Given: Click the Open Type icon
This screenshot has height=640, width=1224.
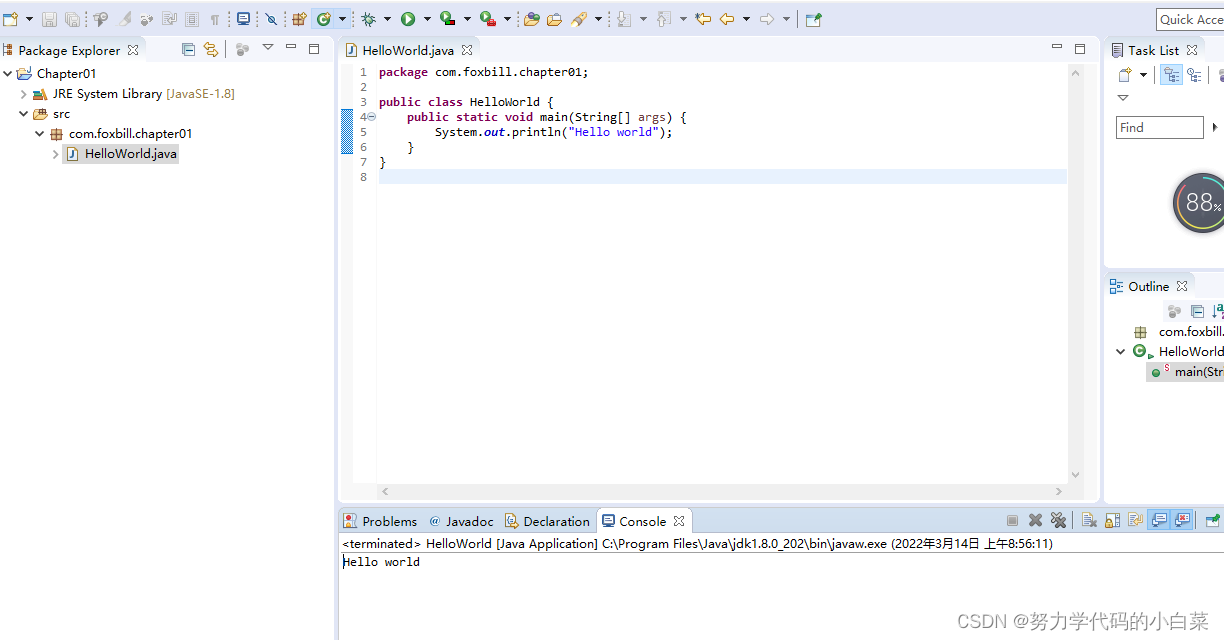Looking at the screenshot, I should click(532, 19).
